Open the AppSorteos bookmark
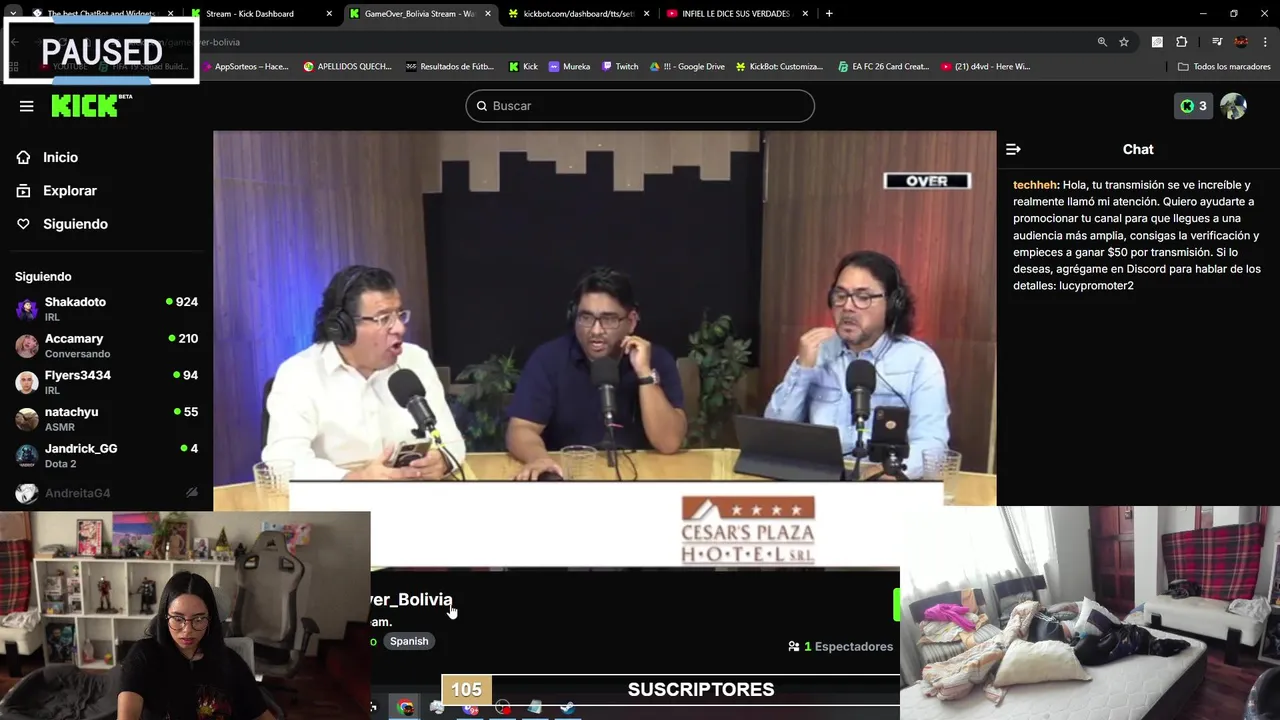Image resolution: width=1280 pixels, height=720 pixels. (245, 67)
